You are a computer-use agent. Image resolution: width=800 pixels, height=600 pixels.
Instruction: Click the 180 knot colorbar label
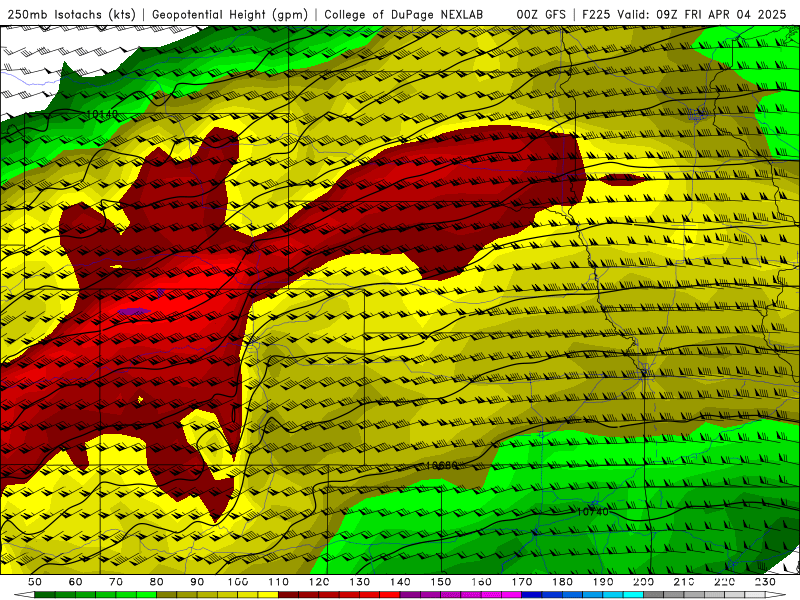(563, 582)
